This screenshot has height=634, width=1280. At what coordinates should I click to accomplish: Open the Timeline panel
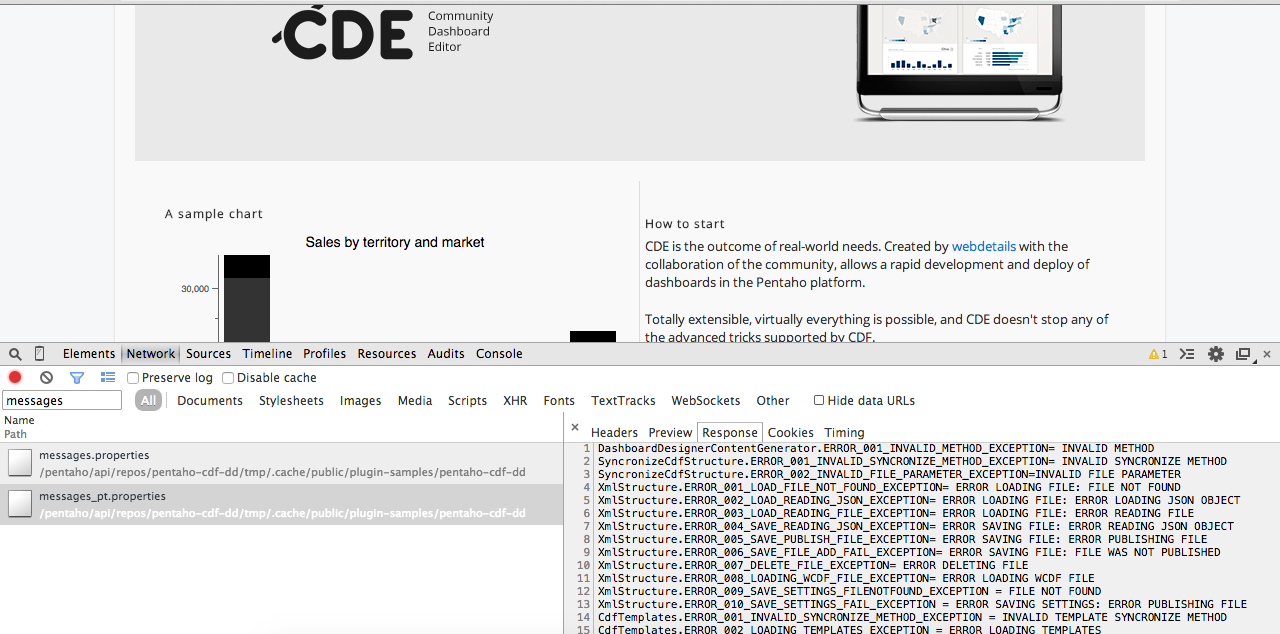click(267, 354)
